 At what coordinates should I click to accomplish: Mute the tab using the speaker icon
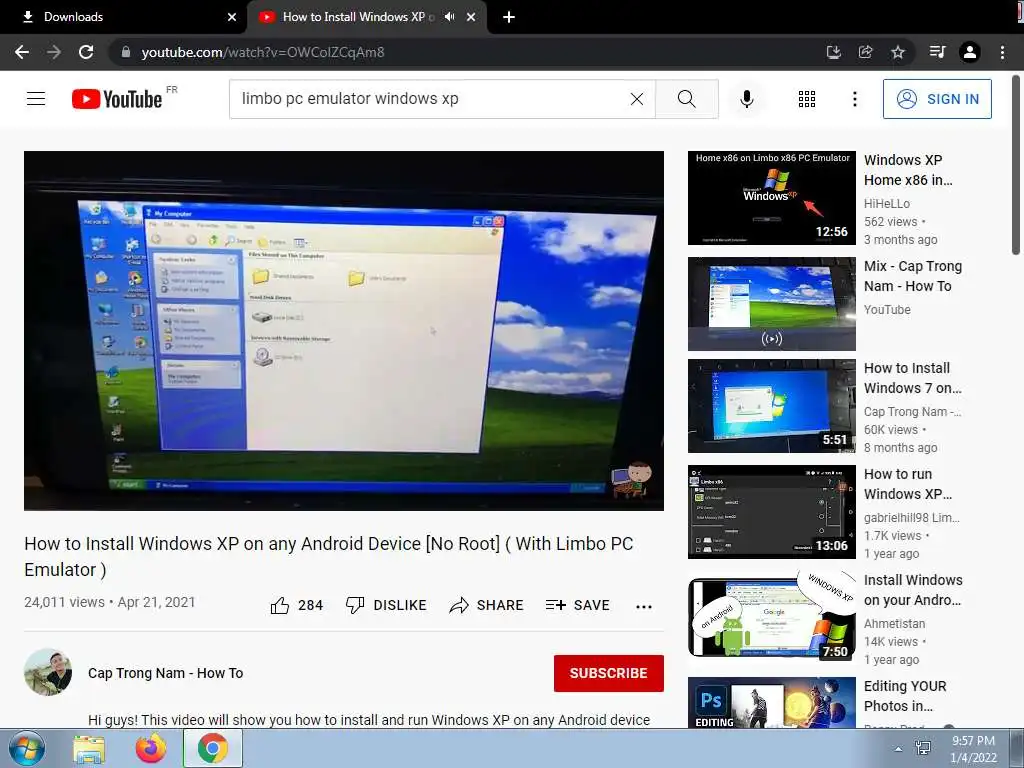(x=449, y=17)
